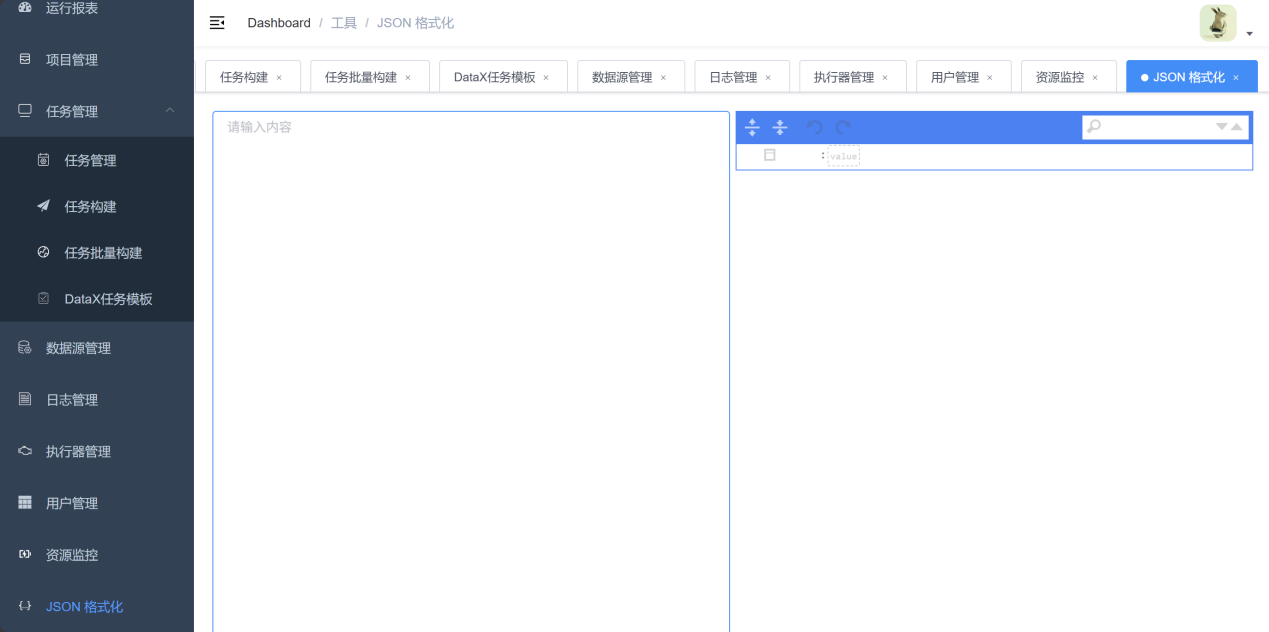Image resolution: width=1269 pixels, height=632 pixels.
Task: Expand all fields in JSON editor
Action: [x=752, y=127]
